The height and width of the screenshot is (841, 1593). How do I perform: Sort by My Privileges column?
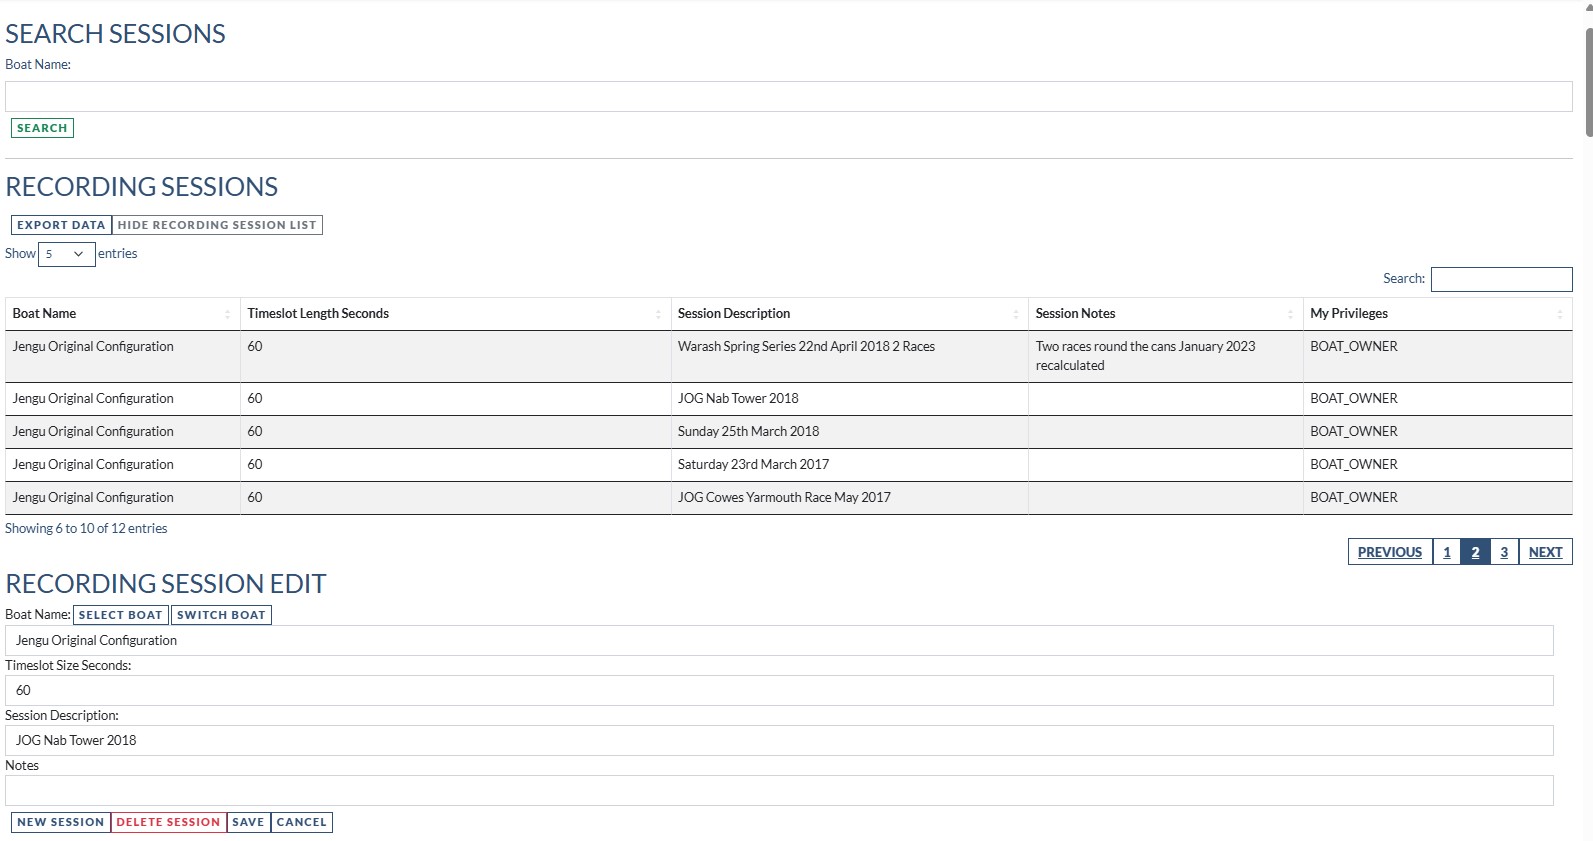[x=1436, y=314]
